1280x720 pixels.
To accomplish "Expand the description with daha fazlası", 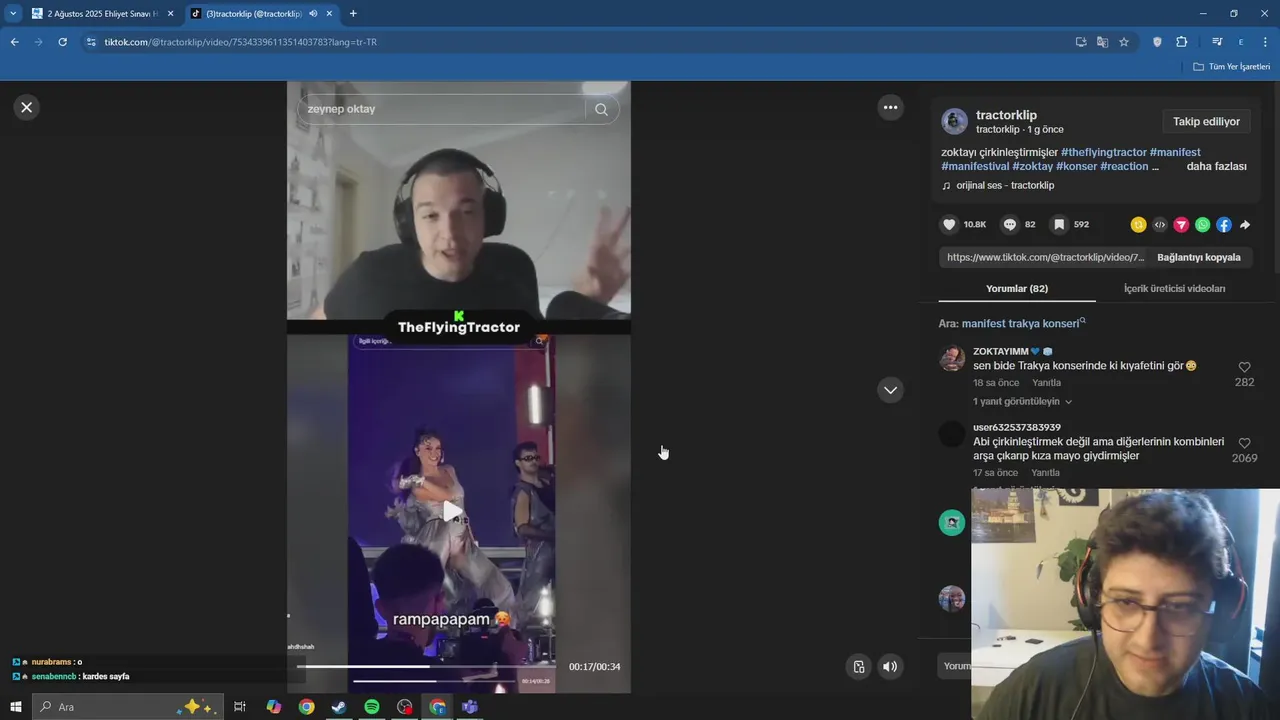I will (1216, 166).
